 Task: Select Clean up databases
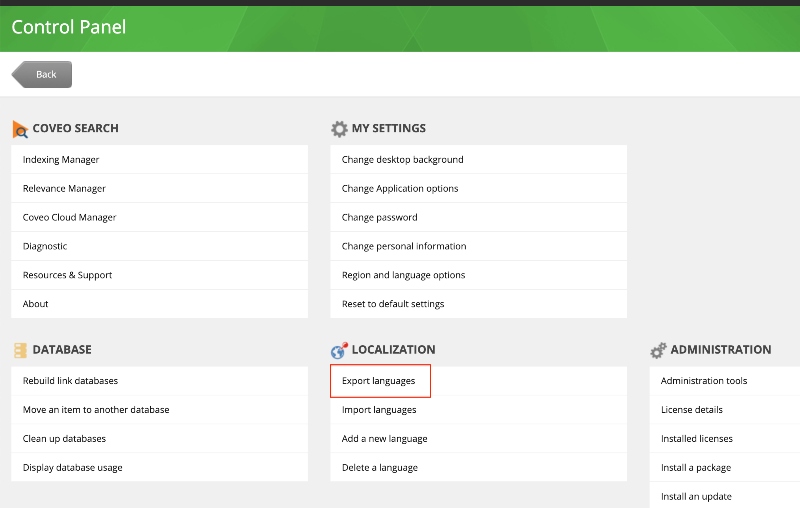tap(160, 439)
